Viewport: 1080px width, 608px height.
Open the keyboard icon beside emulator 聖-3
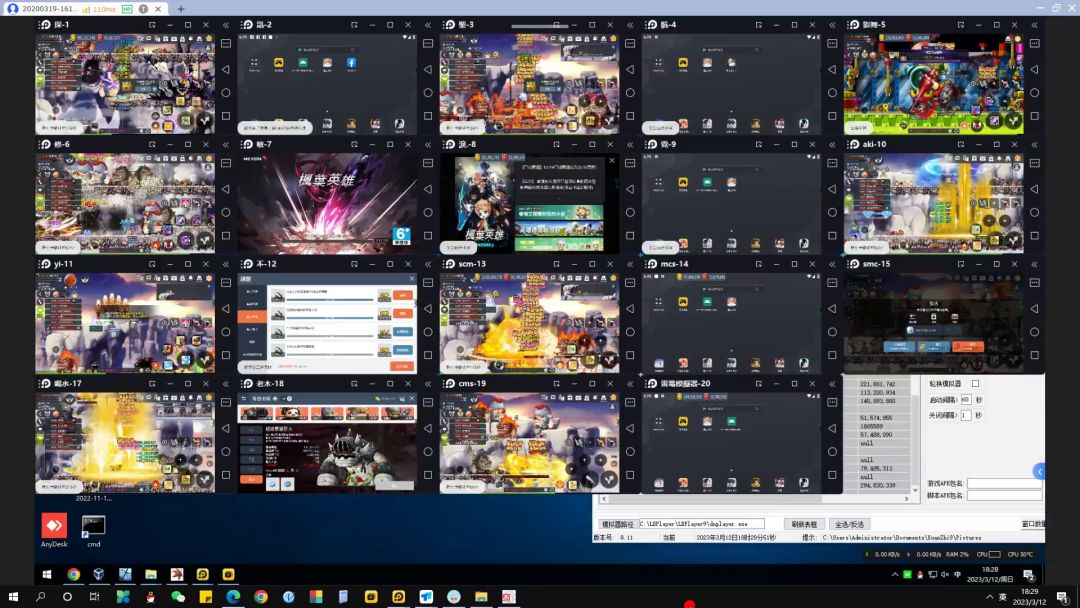coord(629,43)
